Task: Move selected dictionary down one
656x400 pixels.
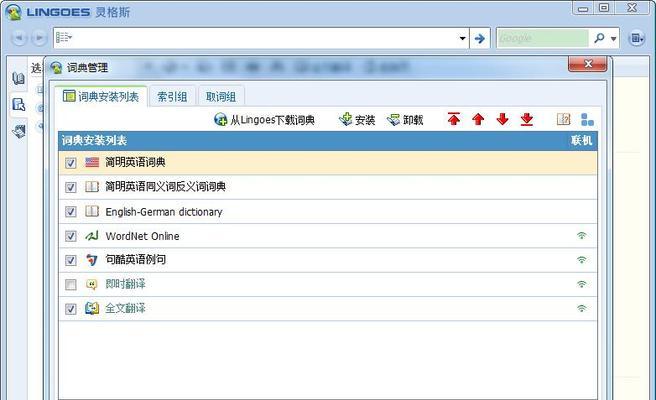Action: tap(502, 119)
